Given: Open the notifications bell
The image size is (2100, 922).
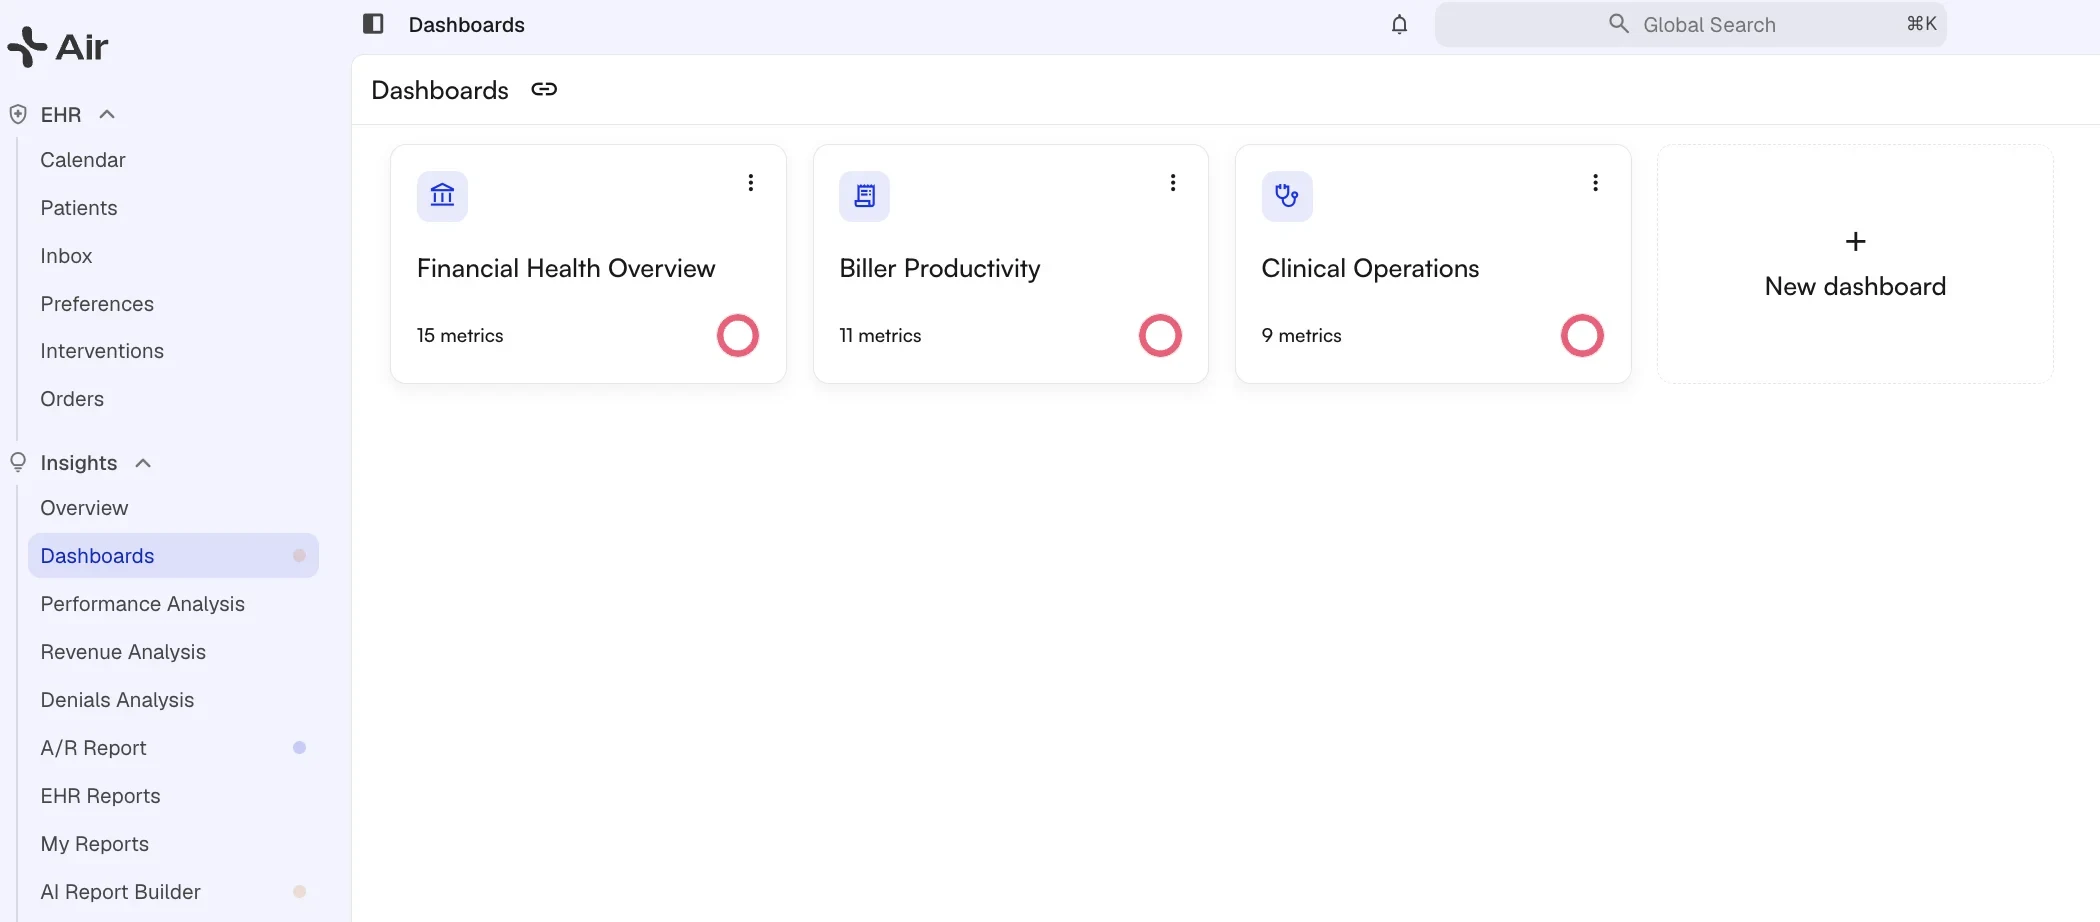Looking at the screenshot, I should pos(1399,24).
